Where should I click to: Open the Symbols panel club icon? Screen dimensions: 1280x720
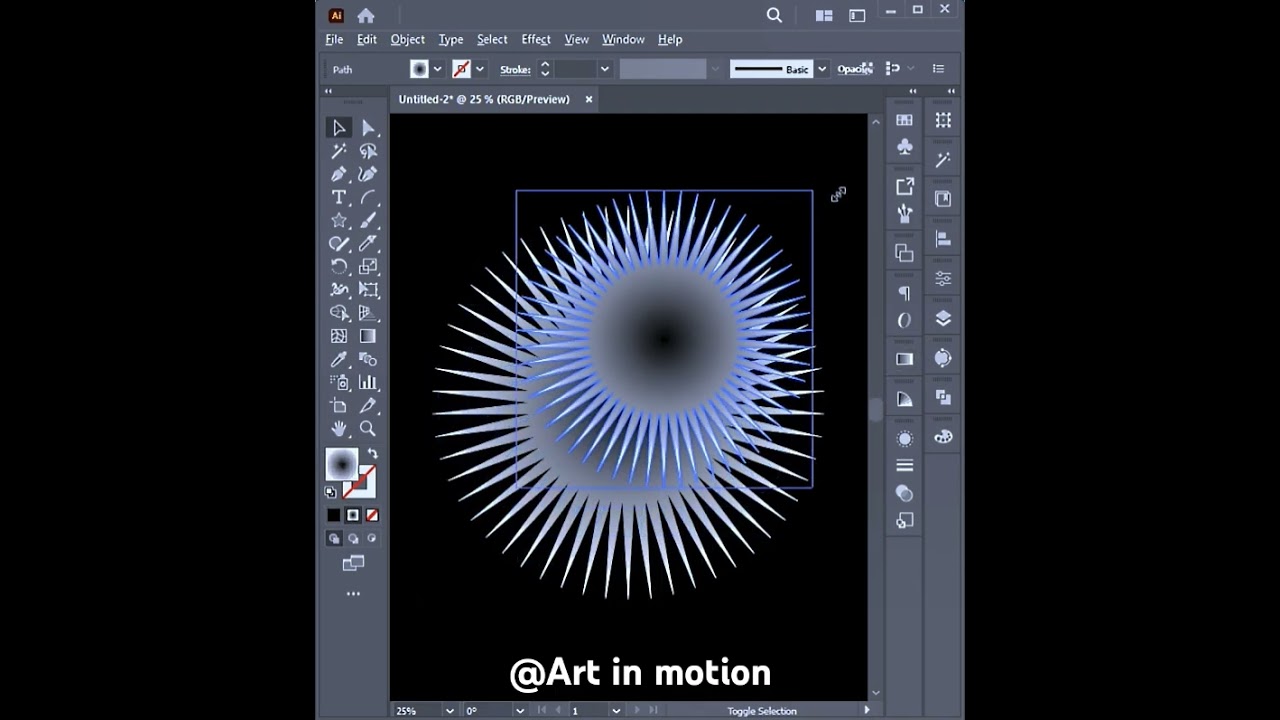coord(905,147)
